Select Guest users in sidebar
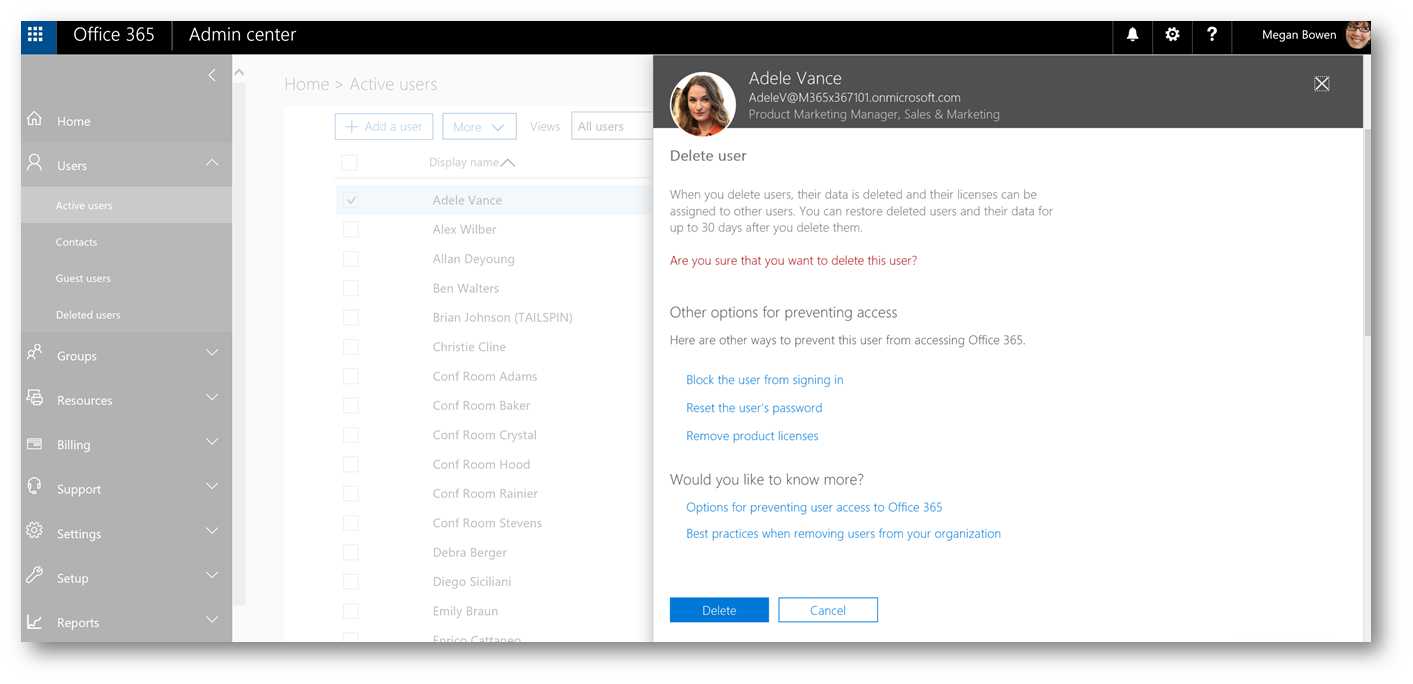The height and width of the screenshot is (684, 1413). [x=126, y=278]
